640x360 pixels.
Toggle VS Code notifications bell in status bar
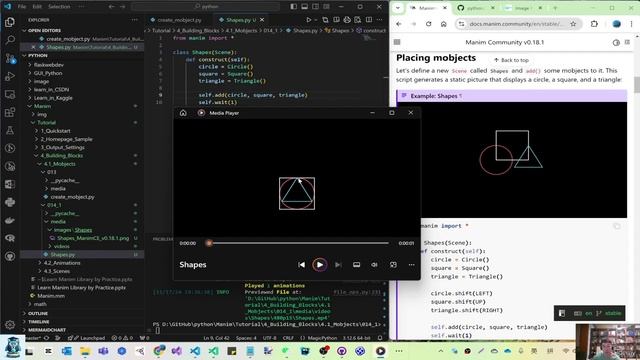(x=380, y=338)
